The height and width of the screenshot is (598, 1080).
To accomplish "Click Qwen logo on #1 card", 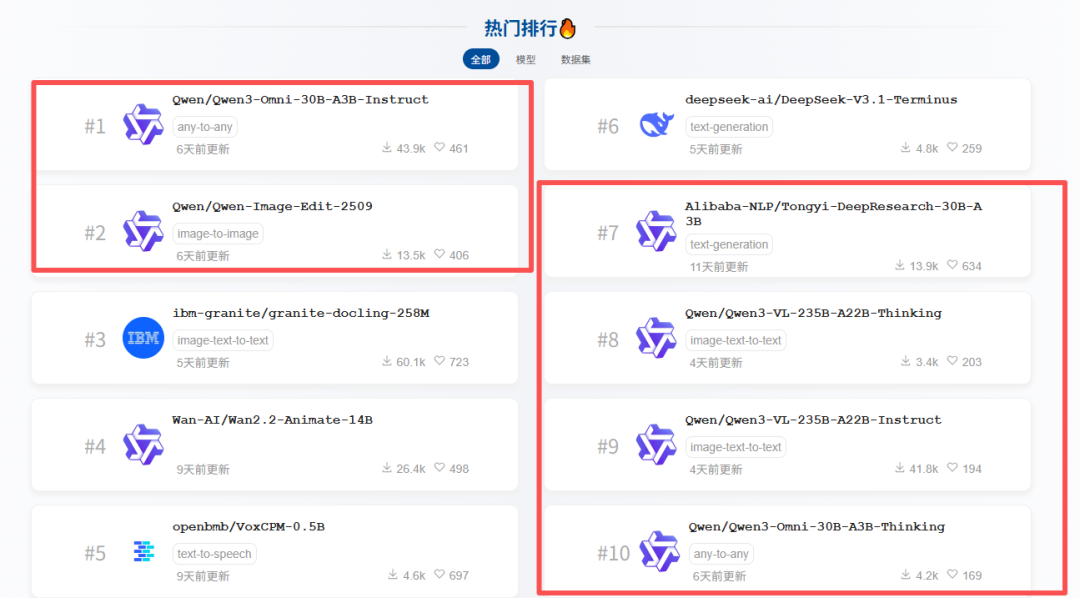I will pos(143,125).
